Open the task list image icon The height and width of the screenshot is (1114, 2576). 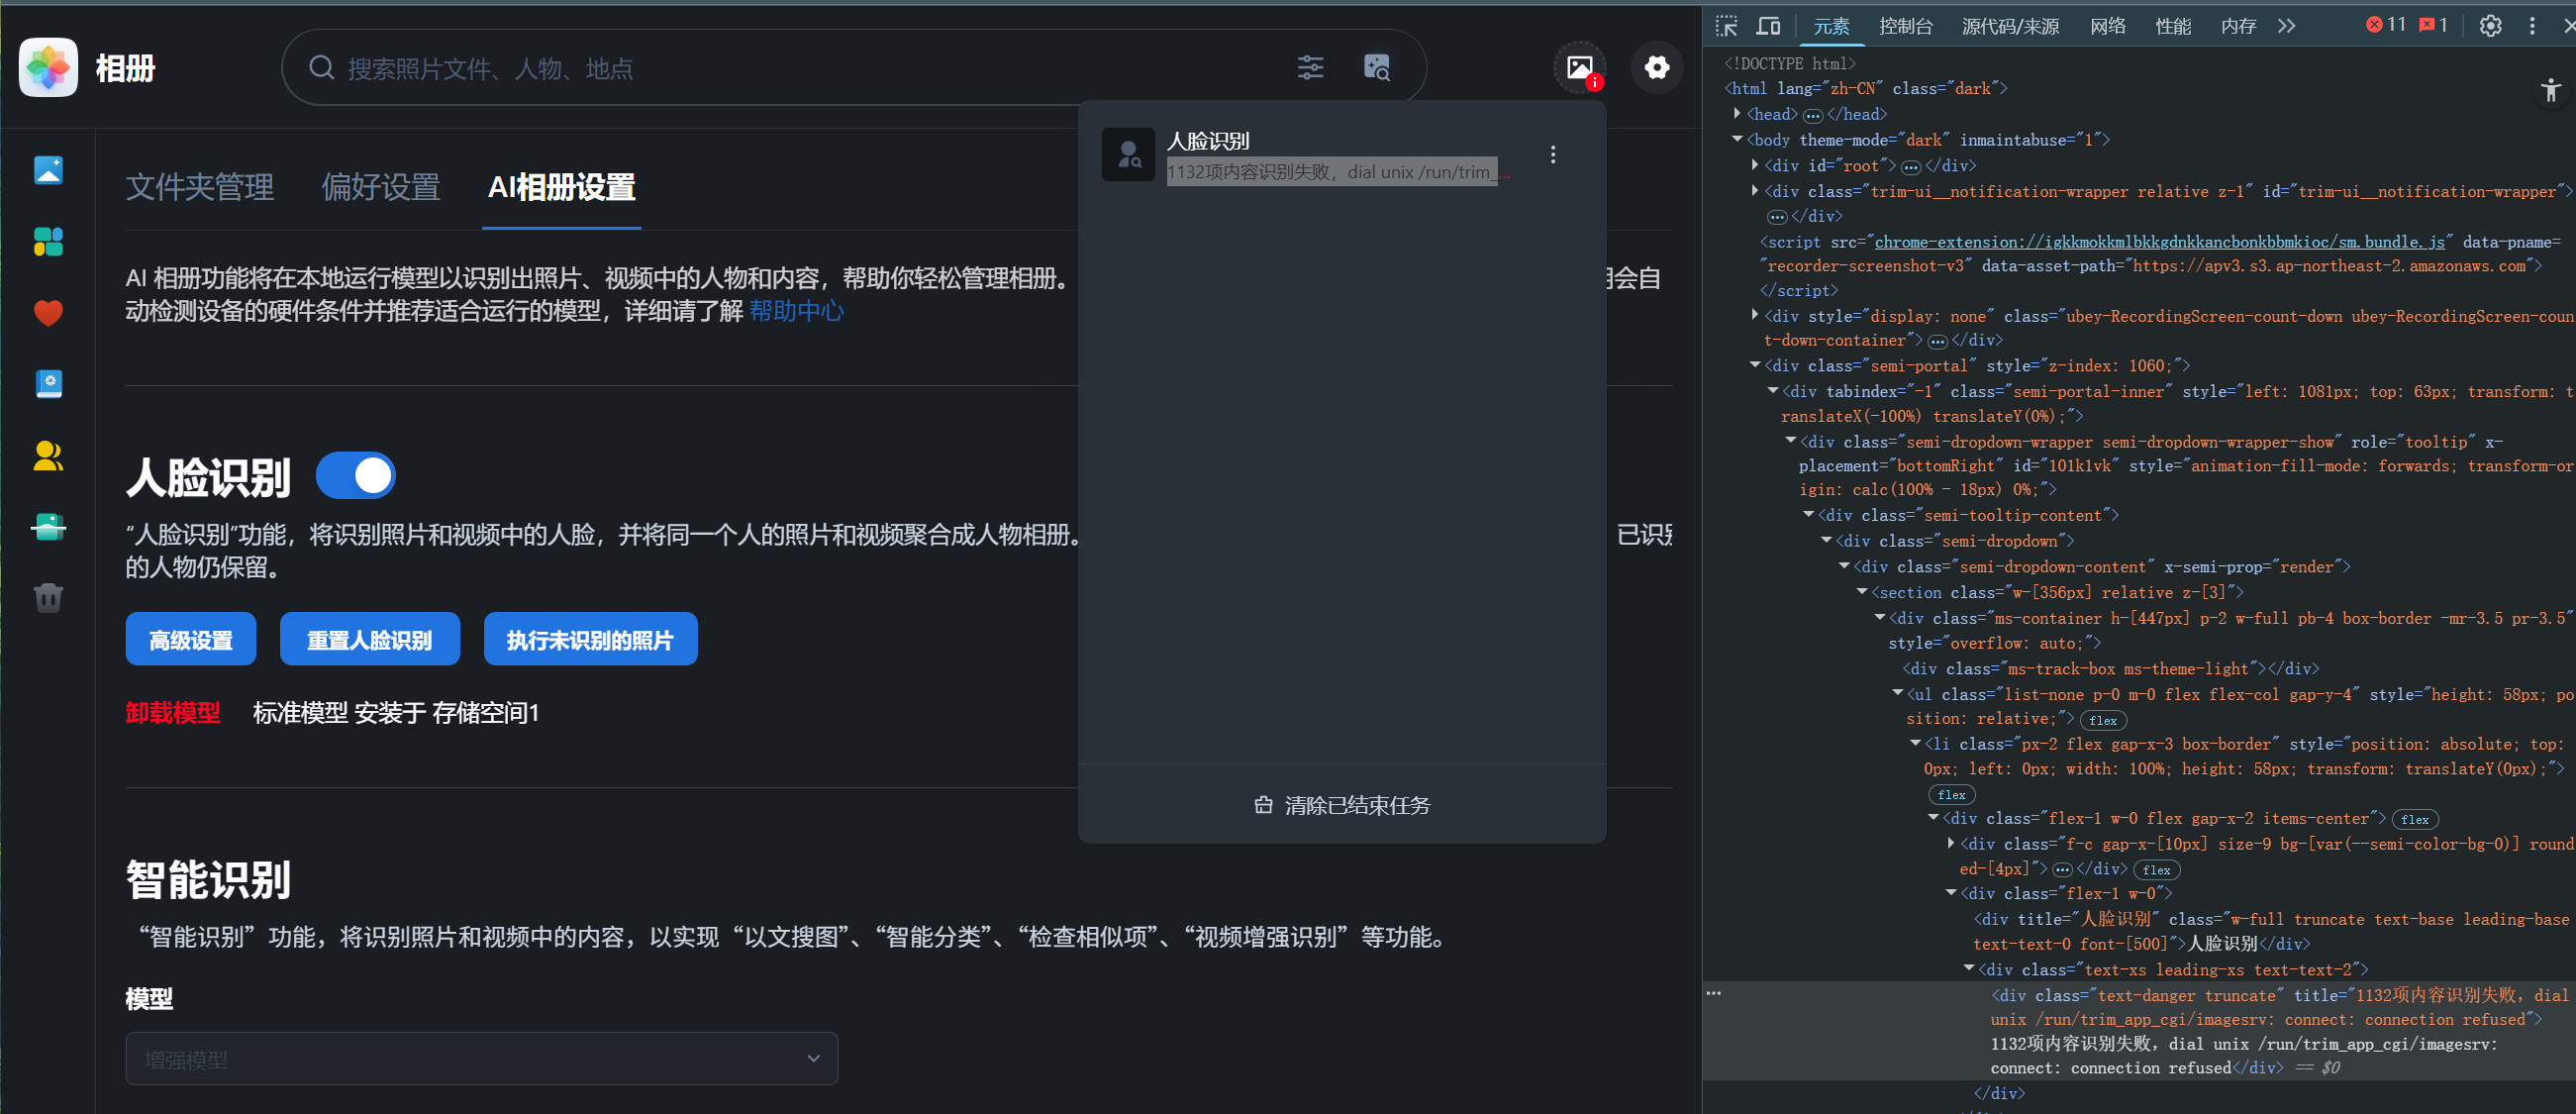1579,68
